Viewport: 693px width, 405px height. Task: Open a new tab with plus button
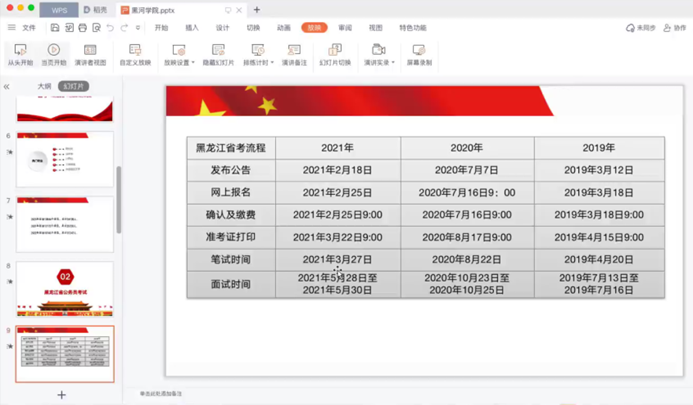click(257, 10)
